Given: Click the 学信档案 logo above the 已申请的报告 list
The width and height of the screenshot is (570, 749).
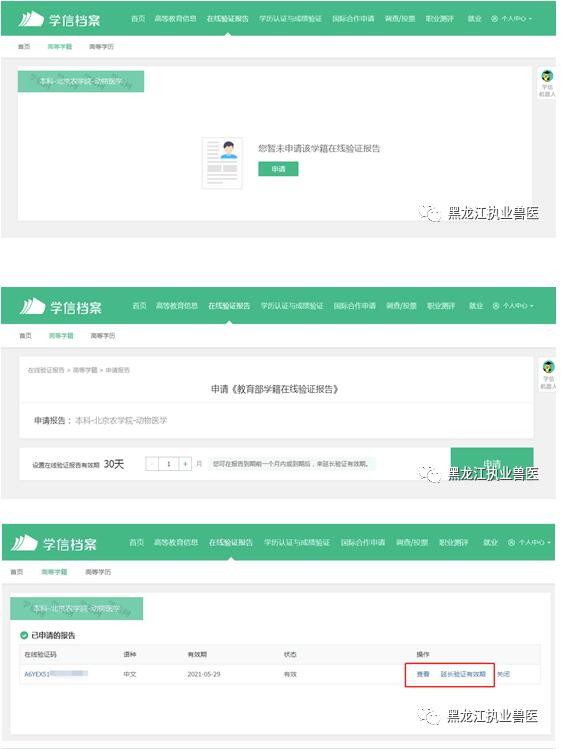Looking at the screenshot, I should (x=54, y=543).
